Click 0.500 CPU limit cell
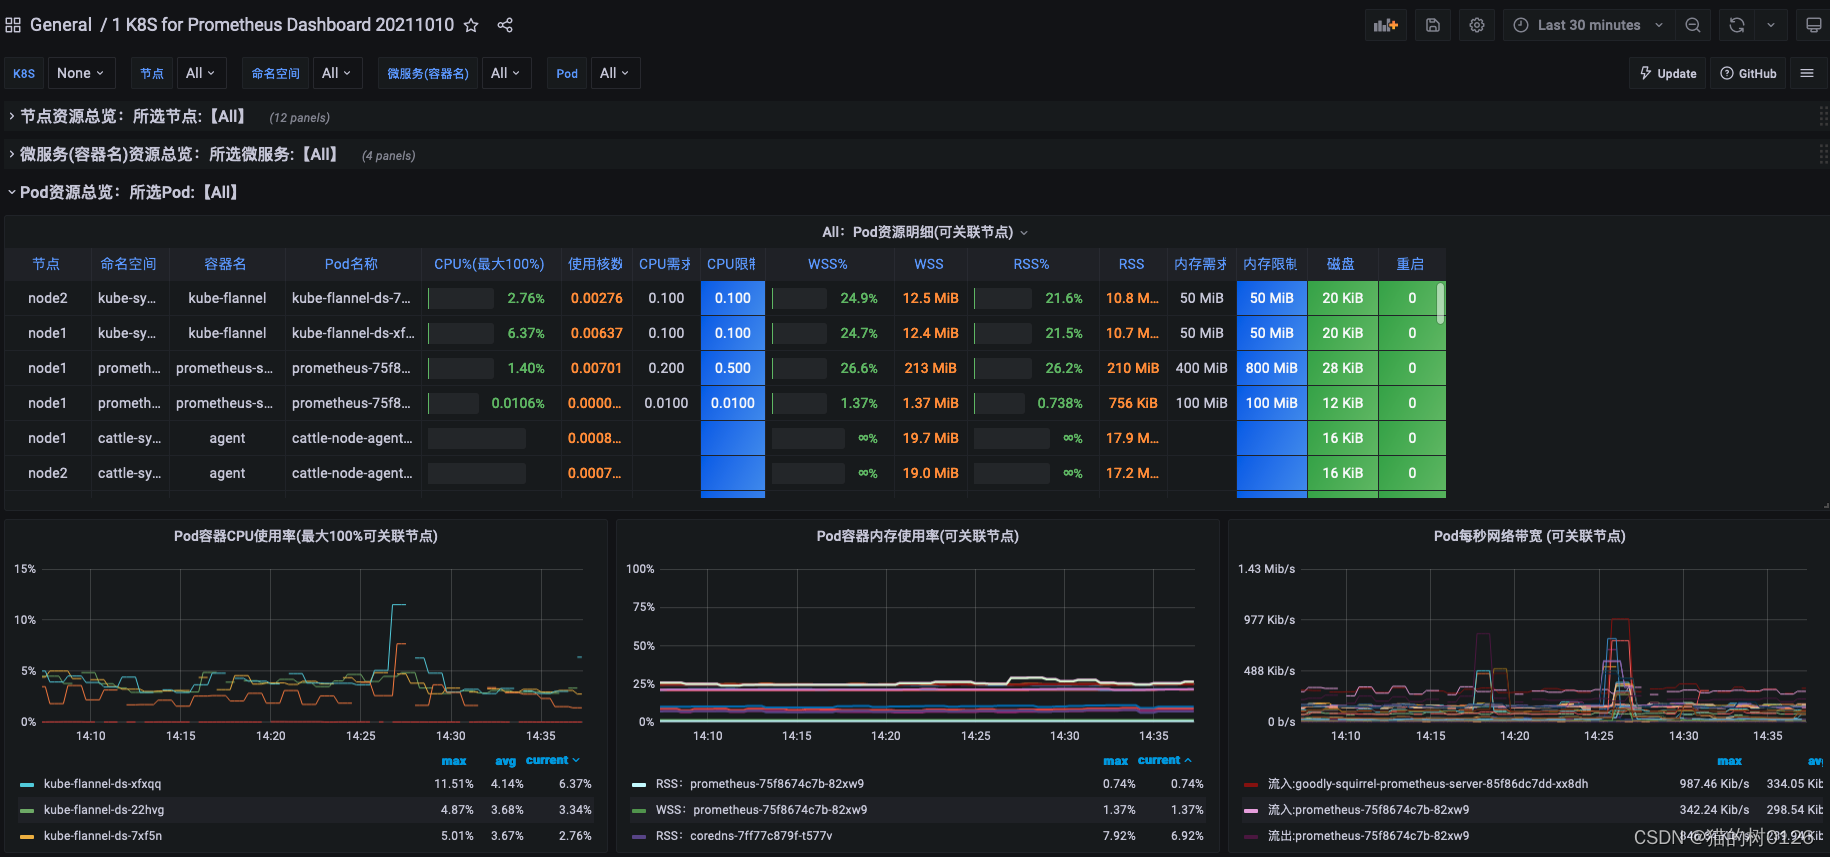Screen dimensions: 1830x857 [x=733, y=368]
